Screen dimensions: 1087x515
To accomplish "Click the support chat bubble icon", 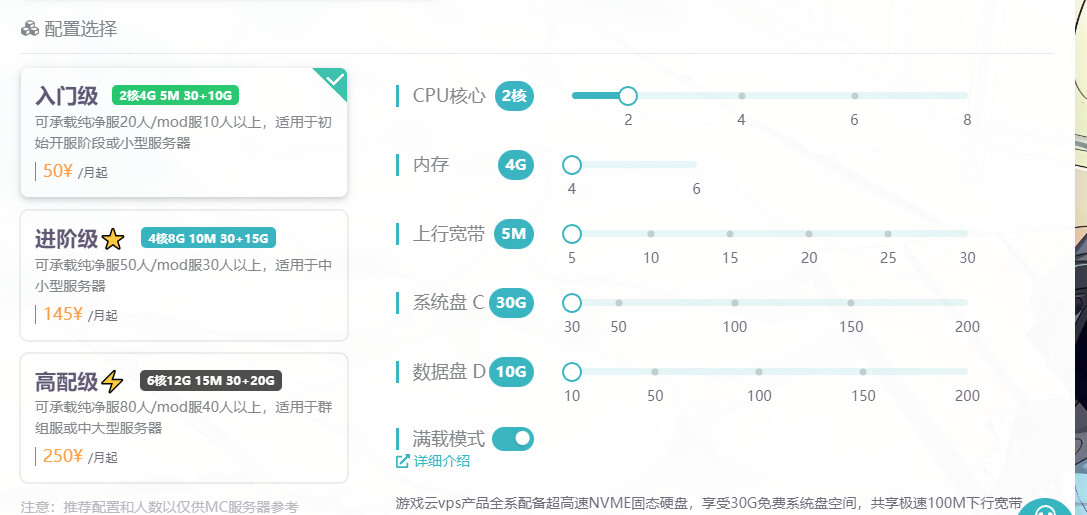I will point(1045,509).
